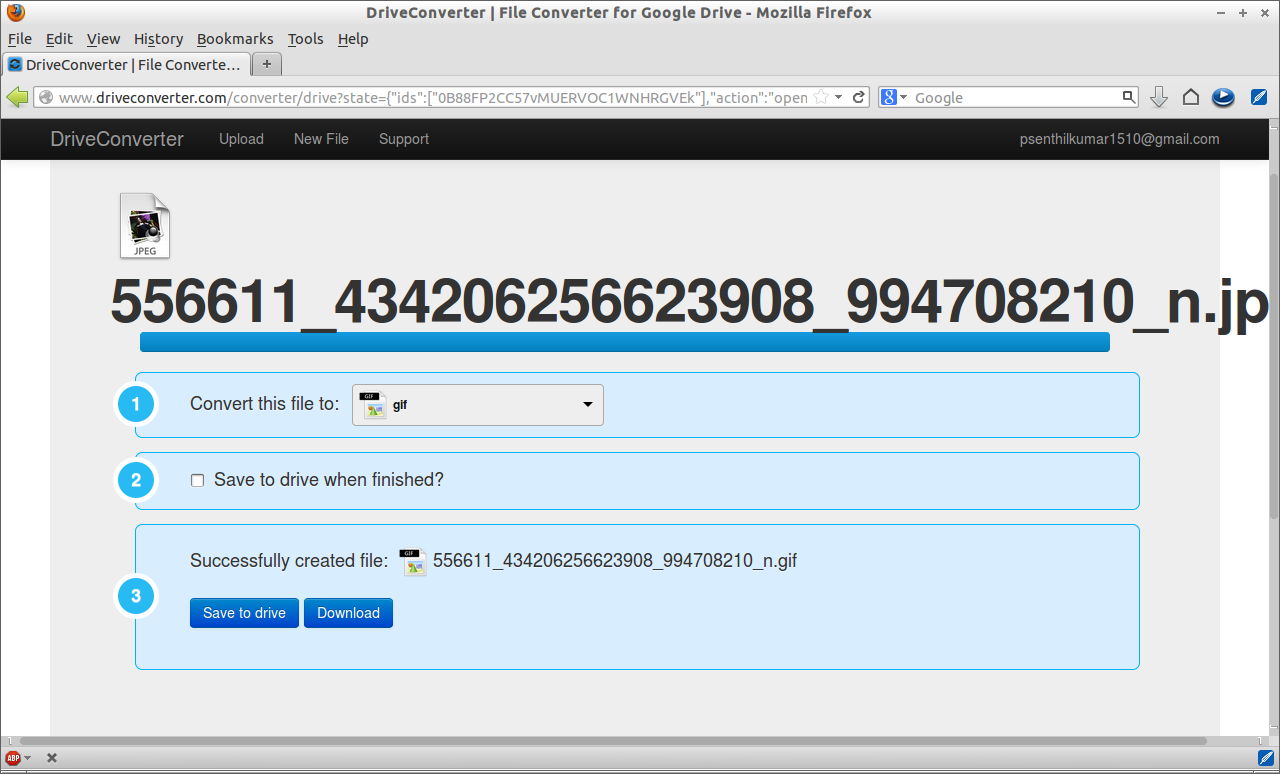The width and height of the screenshot is (1280, 774).
Task: Click the horizontal scrollbar at the bottom
Action: point(612,741)
